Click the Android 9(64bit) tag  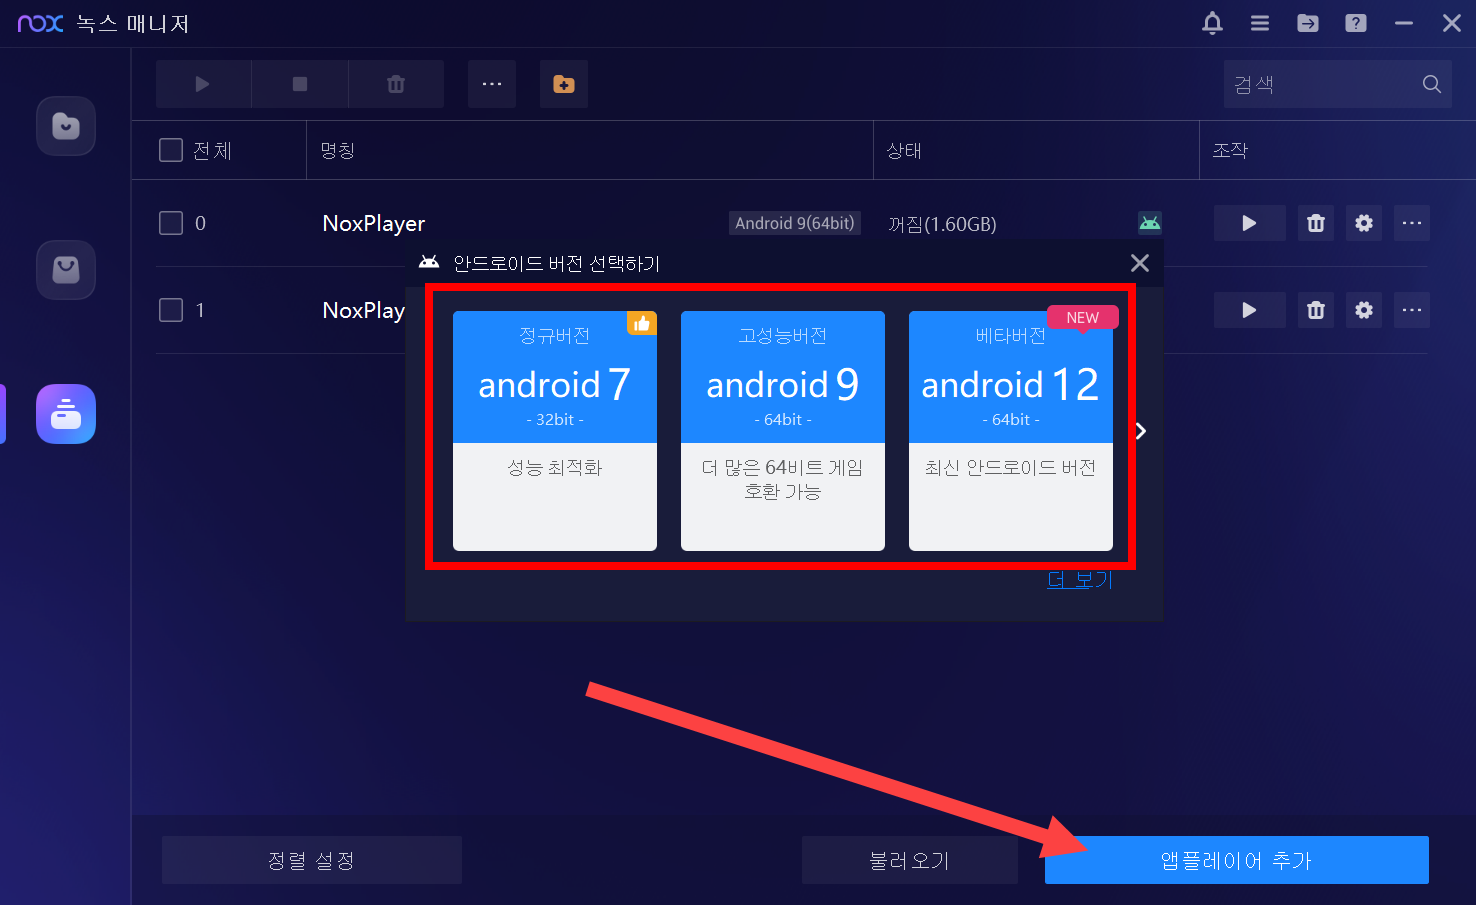795,223
